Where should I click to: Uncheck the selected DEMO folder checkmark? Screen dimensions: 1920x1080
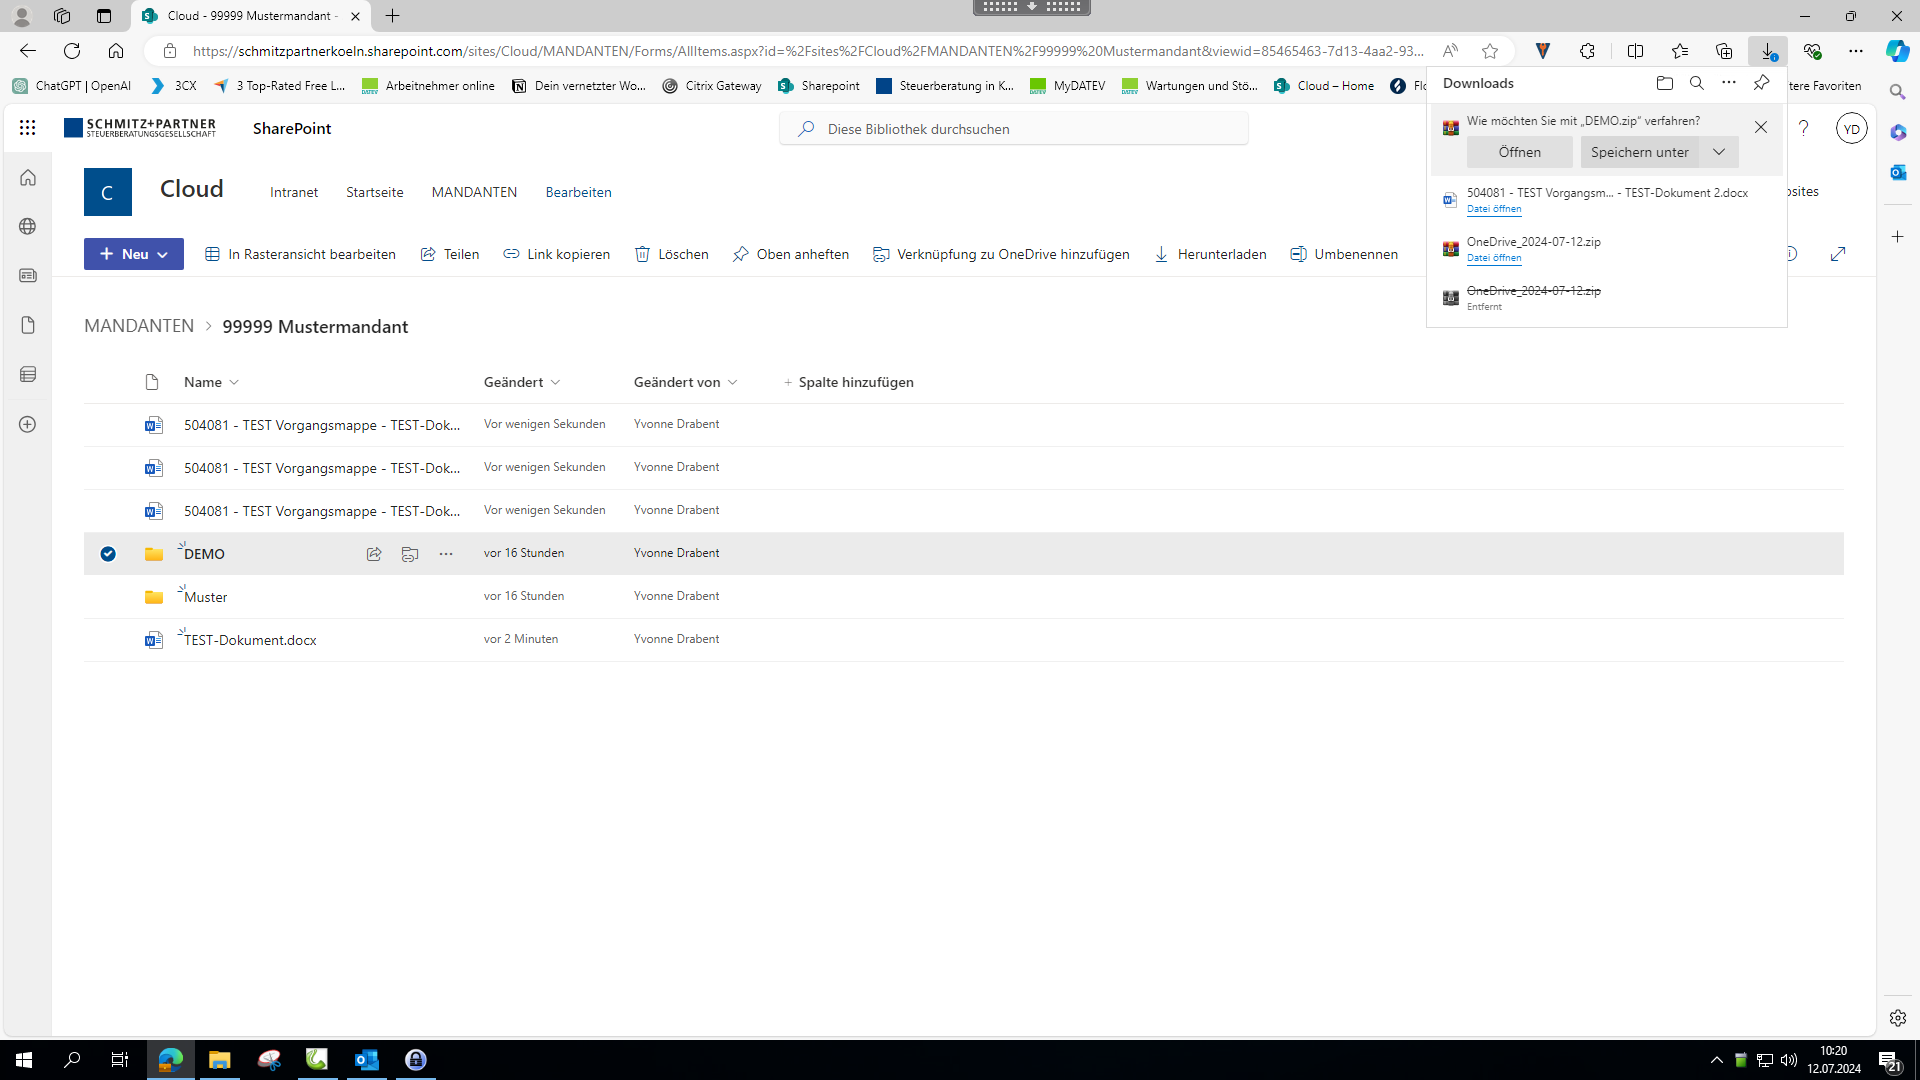[108, 554]
